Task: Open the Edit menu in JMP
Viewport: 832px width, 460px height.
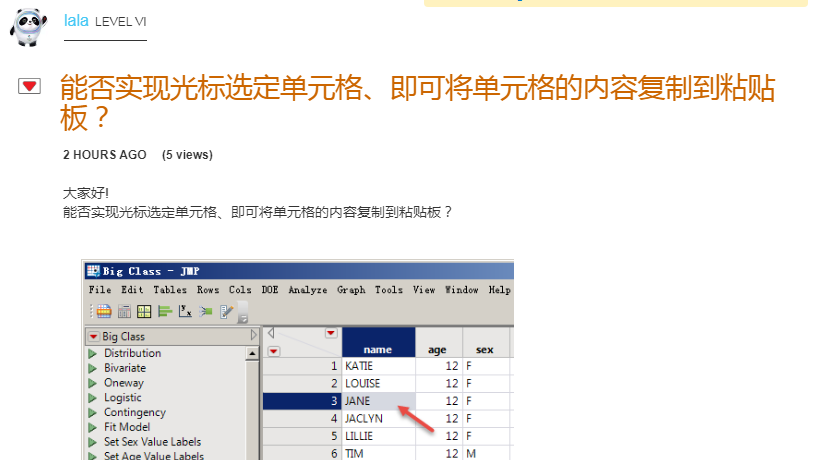Action: tap(132, 290)
